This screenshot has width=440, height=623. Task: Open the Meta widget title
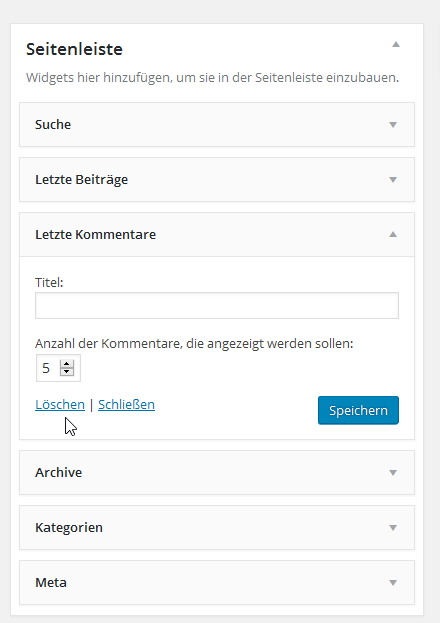click(51, 582)
